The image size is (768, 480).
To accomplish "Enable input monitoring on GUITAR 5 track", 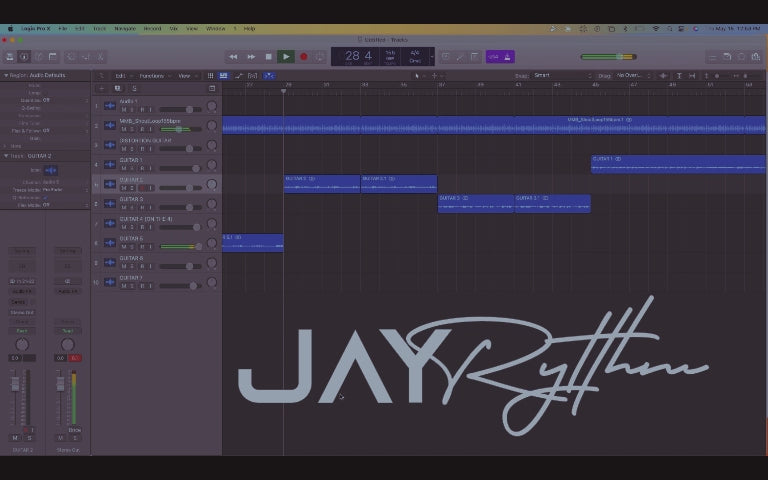I will 151,247.
